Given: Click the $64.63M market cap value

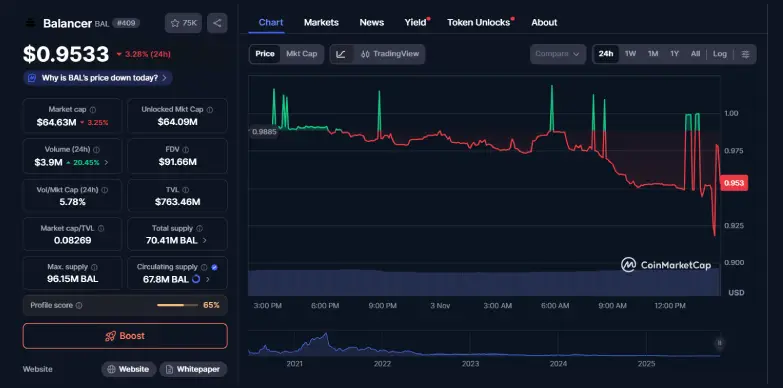Looking at the screenshot, I should (56, 122).
